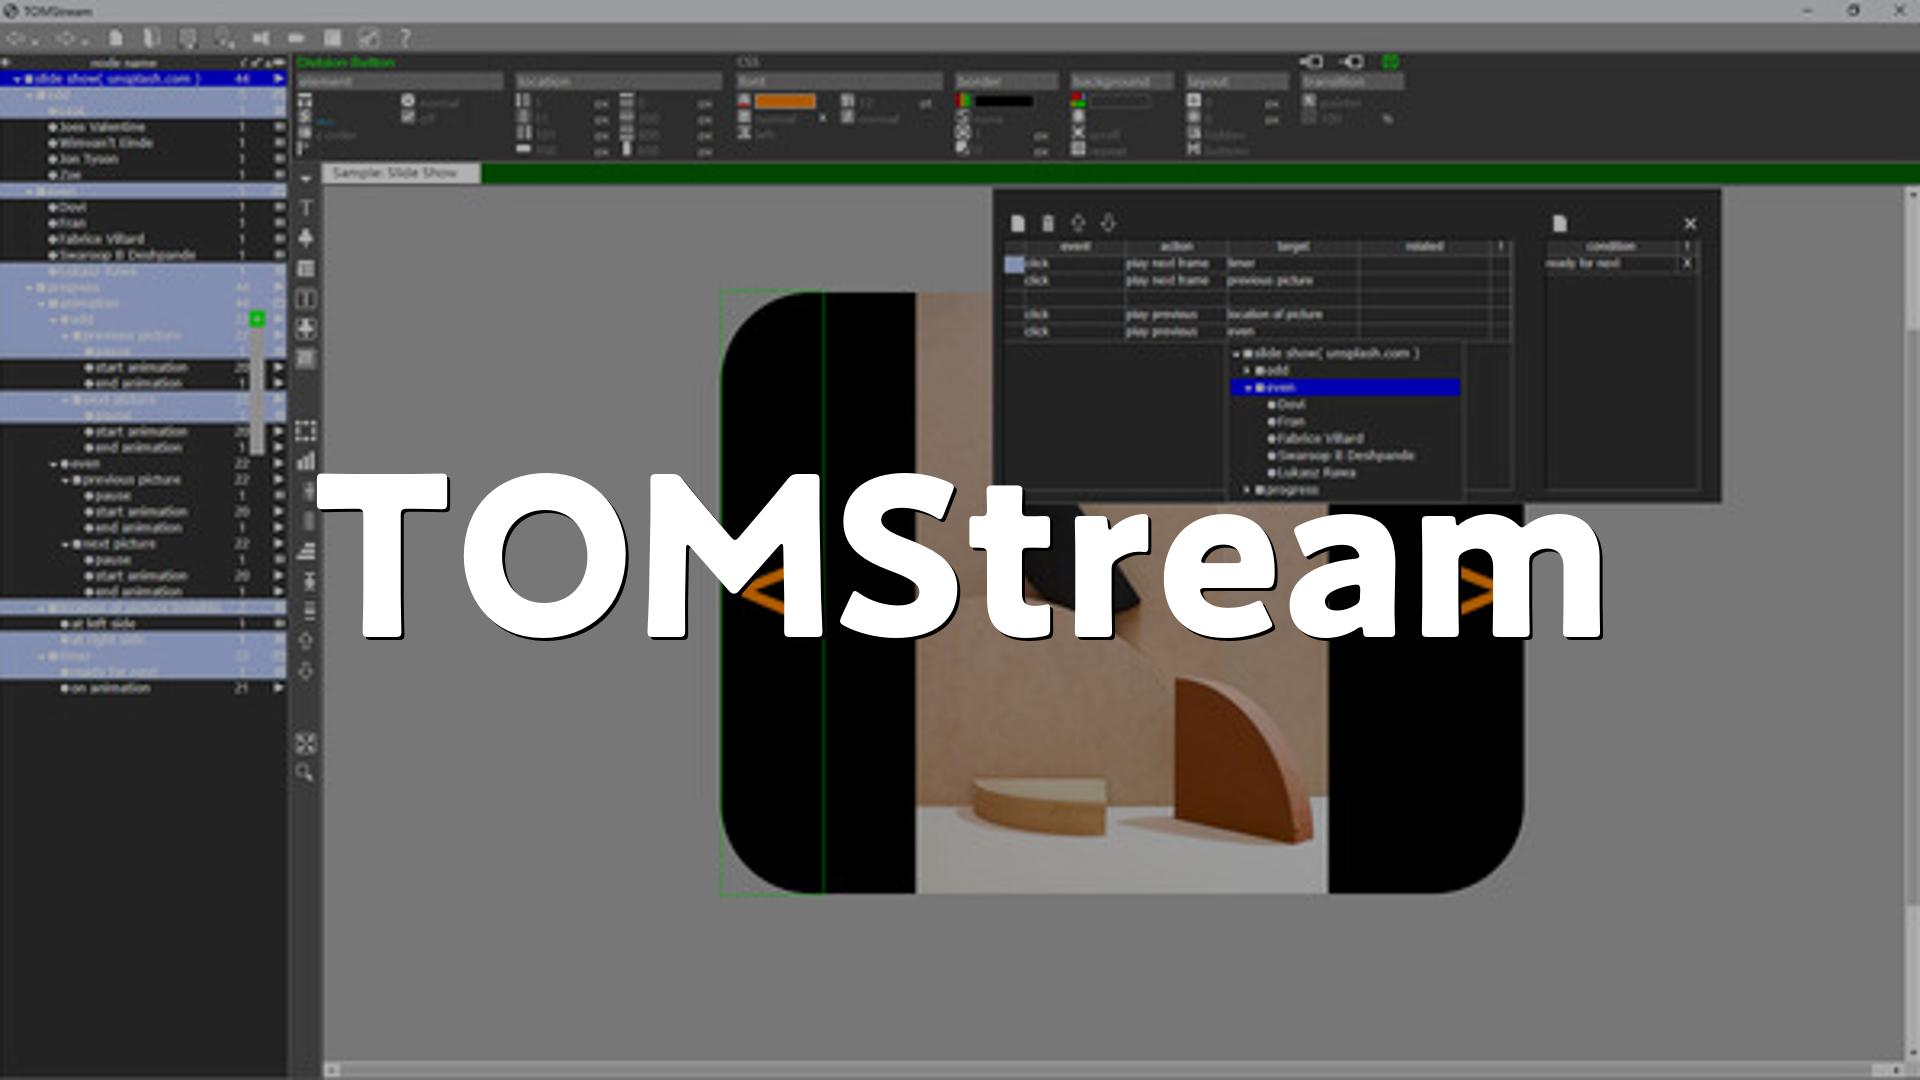Select the bar chart tool
The width and height of the screenshot is (1920, 1080).
click(x=307, y=461)
